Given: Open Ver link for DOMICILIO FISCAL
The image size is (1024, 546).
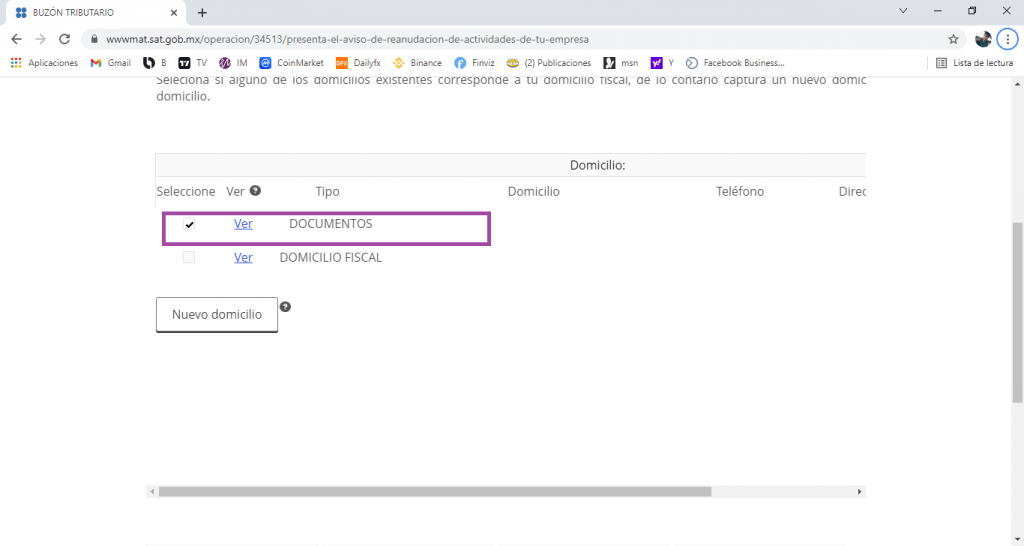Looking at the screenshot, I should pyautogui.click(x=244, y=258).
